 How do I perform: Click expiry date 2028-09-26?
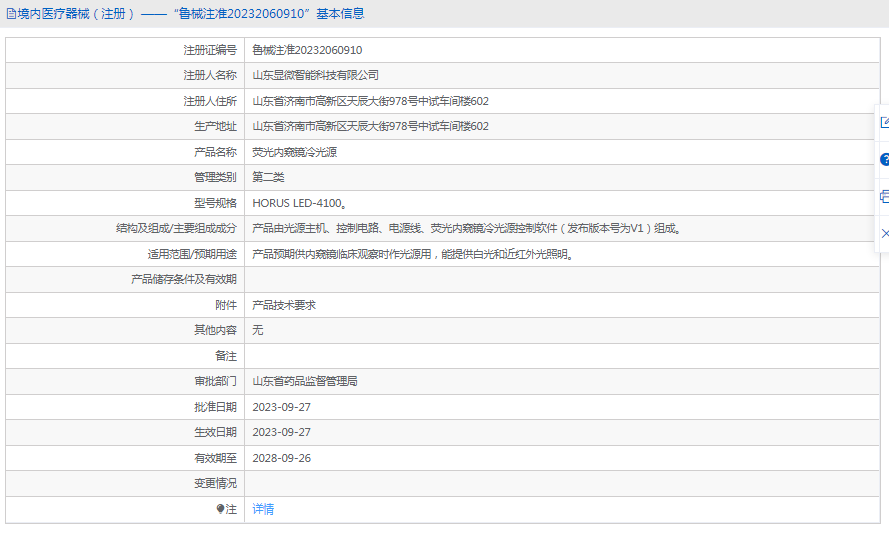[281, 458]
